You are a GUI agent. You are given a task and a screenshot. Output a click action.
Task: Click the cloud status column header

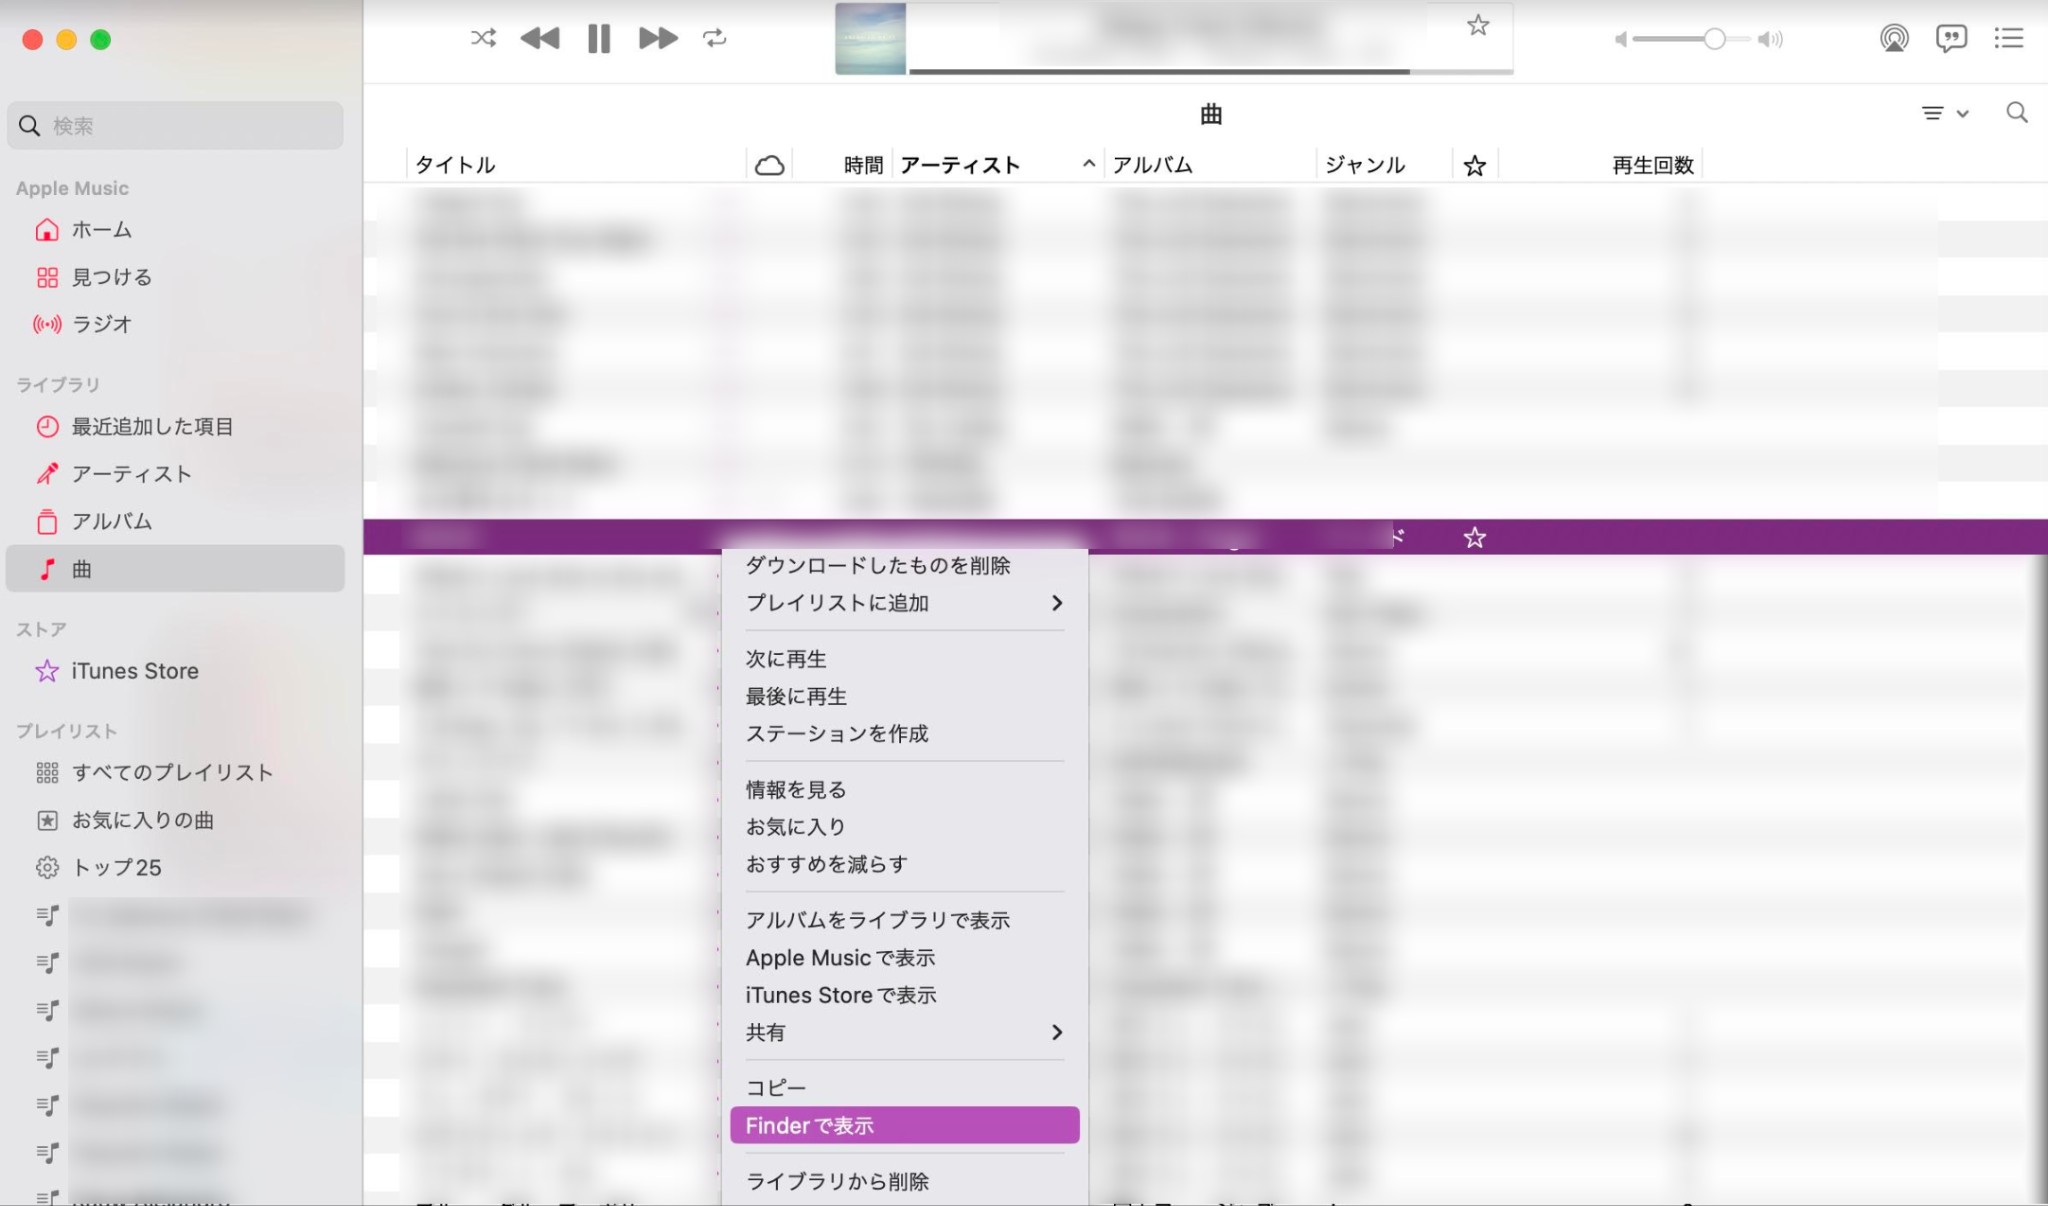coord(769,165)
